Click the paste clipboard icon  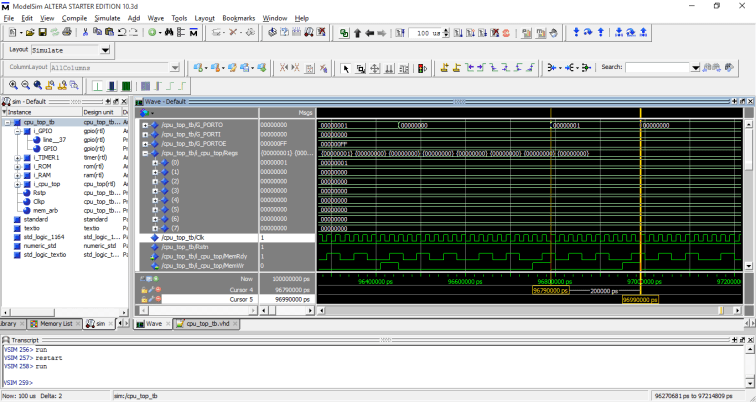[109, 32]
